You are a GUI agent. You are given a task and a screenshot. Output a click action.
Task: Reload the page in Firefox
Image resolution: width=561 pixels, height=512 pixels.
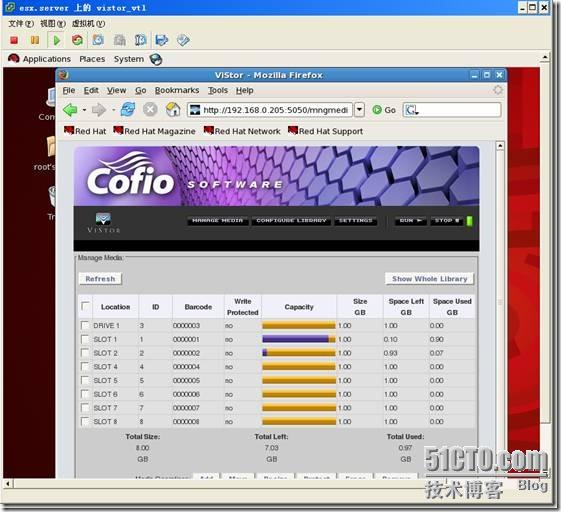[x=128, y=109]
